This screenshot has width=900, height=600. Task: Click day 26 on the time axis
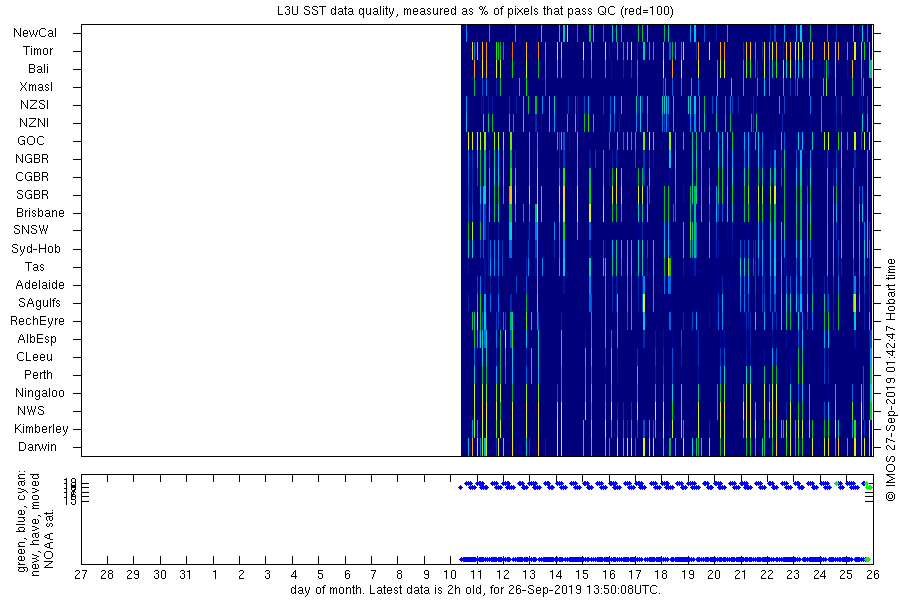pos(872,575)
